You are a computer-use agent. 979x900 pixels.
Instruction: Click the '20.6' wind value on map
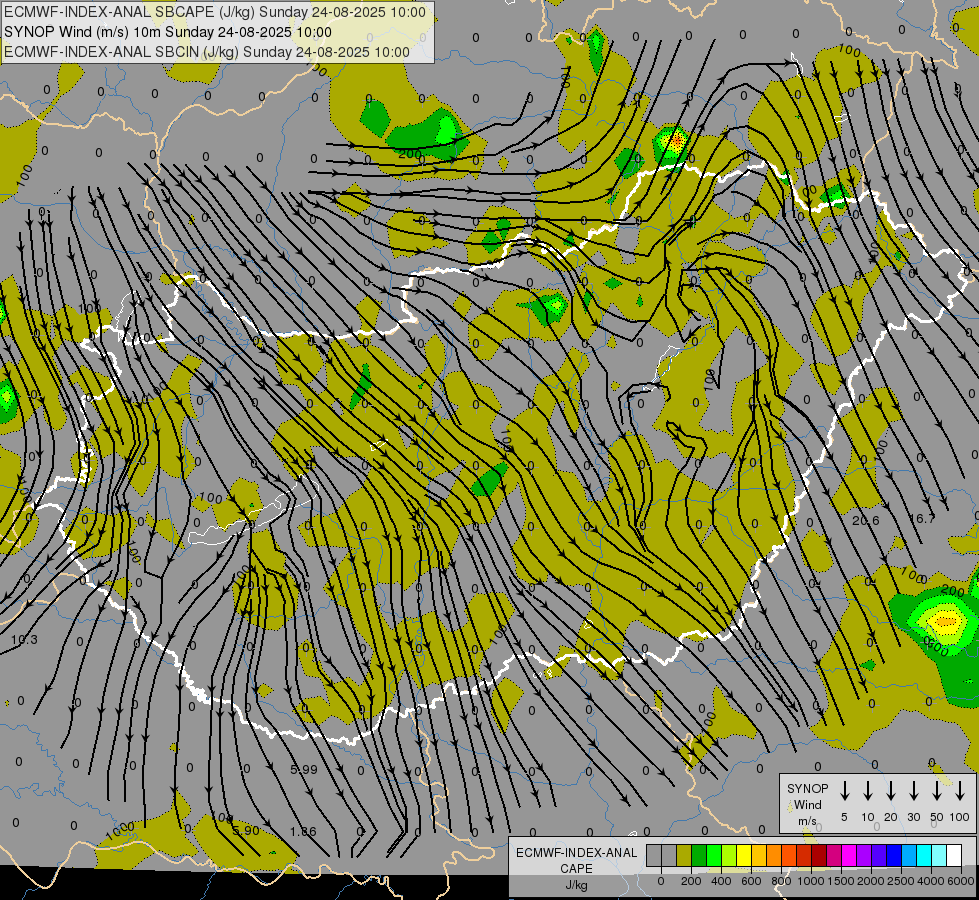coord(865,520)
